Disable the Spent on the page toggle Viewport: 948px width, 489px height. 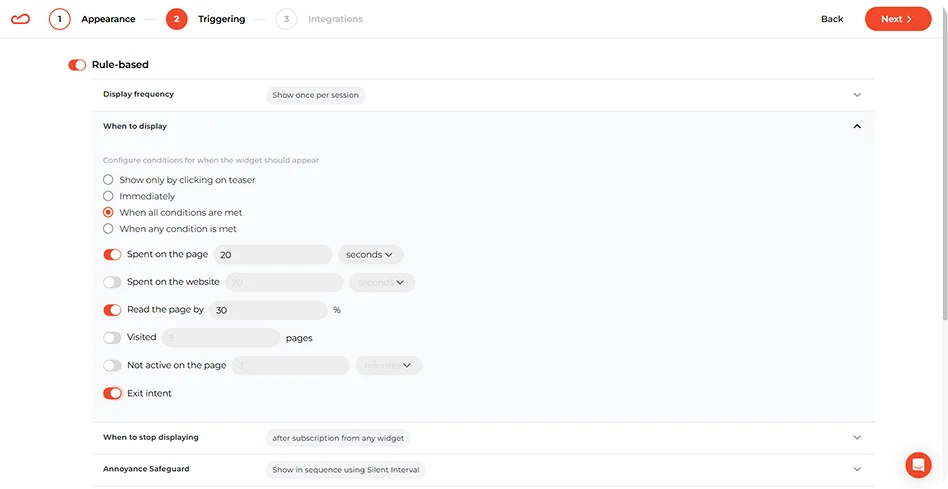tap(112, 255)
